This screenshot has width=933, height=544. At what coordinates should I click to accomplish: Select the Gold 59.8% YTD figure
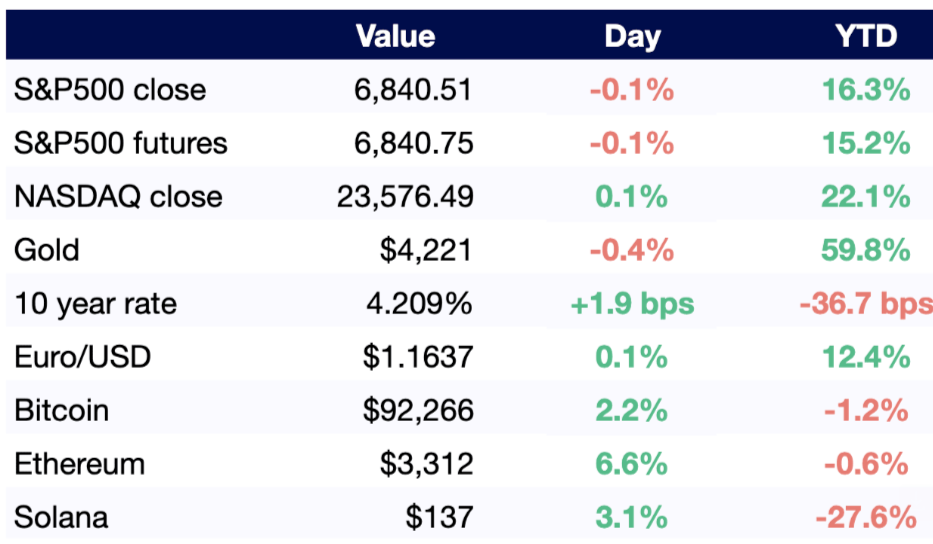pos(866,249)
